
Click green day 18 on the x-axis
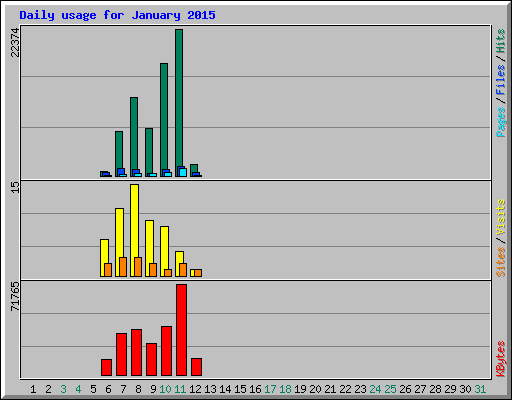click(x=285, y=389)
